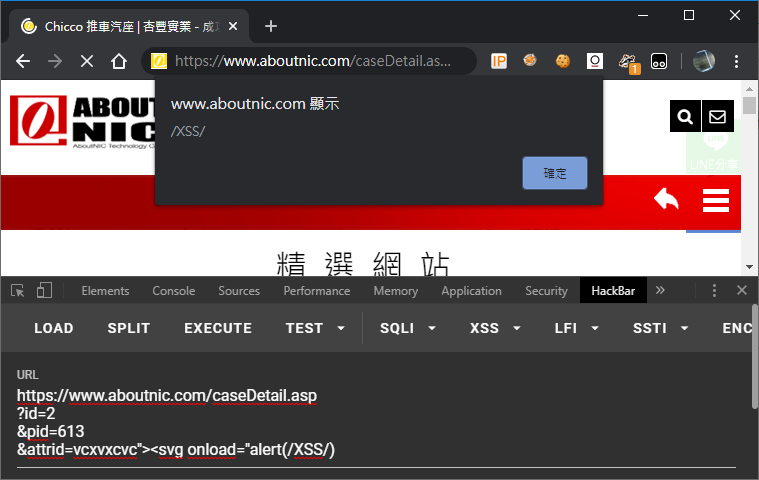Click the site search magnifier icon

[685, 116]
